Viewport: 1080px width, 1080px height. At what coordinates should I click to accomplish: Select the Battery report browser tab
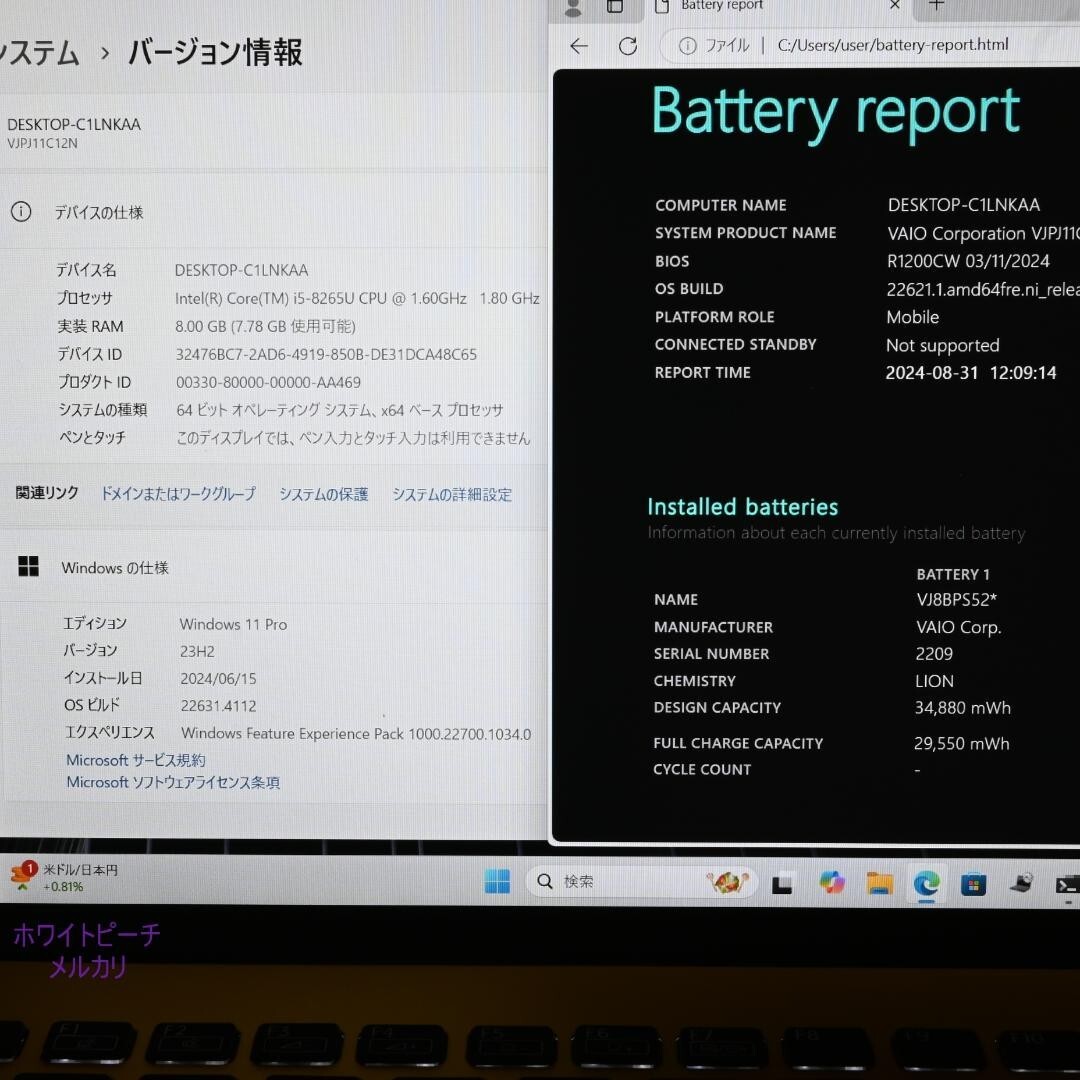[x=778, y=7]
